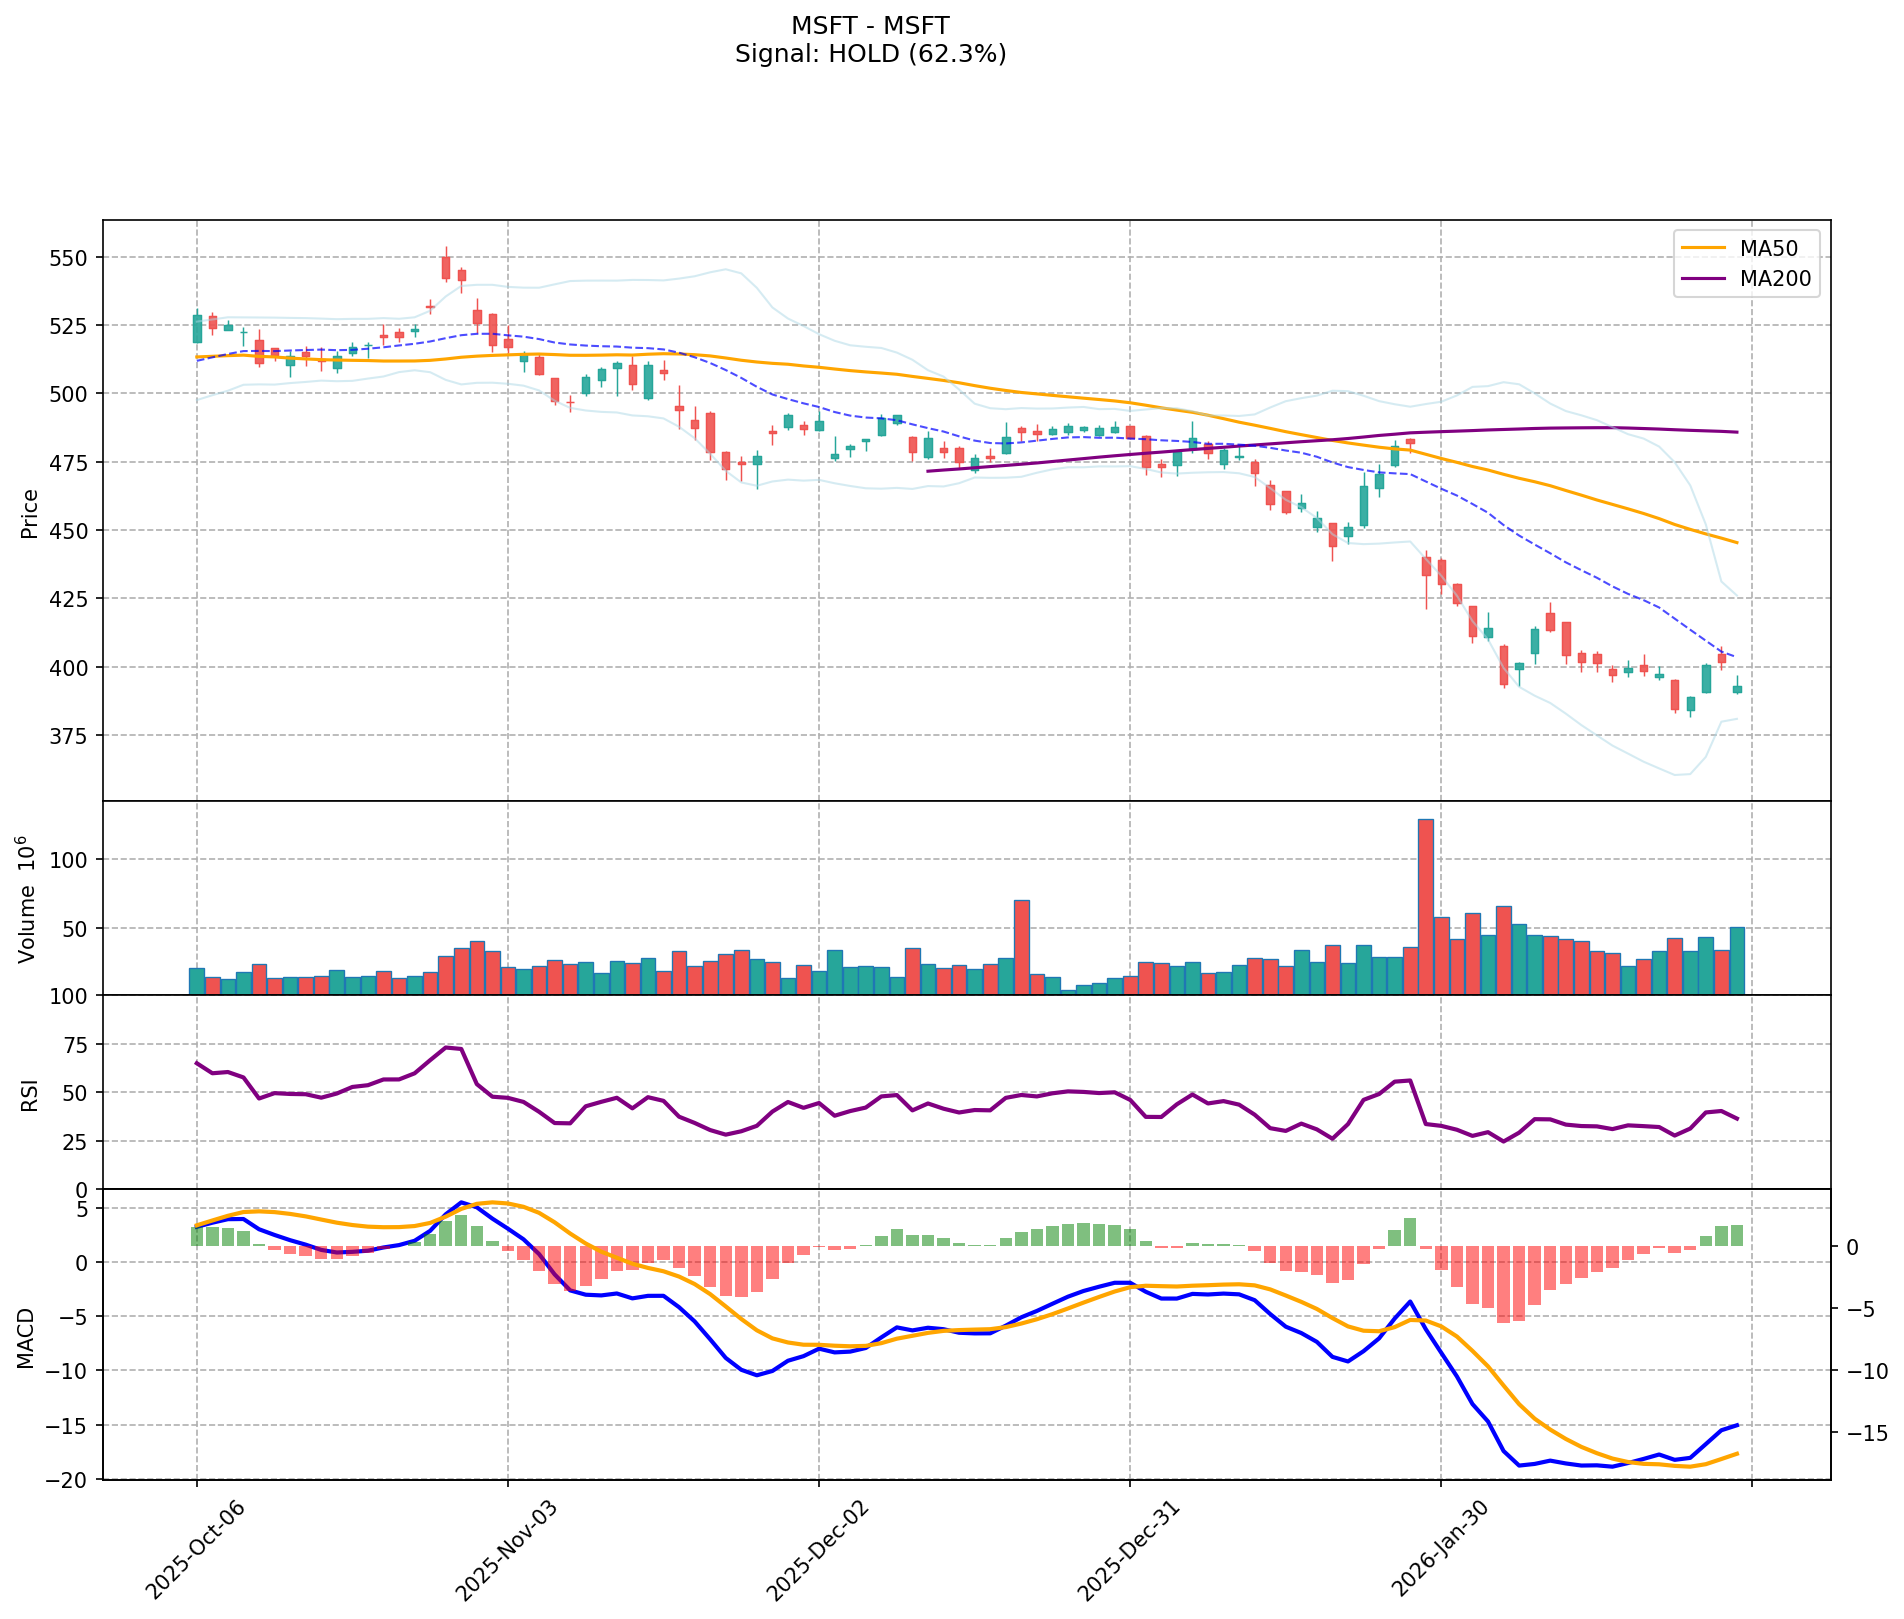
Task: Click the orange MA50 legend line swatch
Action: pyautogui.click(x=1703, y=248)
